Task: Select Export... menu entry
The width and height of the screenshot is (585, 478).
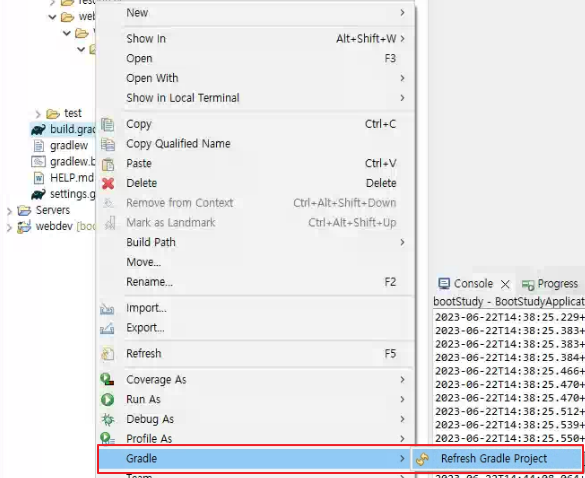Action: pyautogui.click(x=256, y=328)
